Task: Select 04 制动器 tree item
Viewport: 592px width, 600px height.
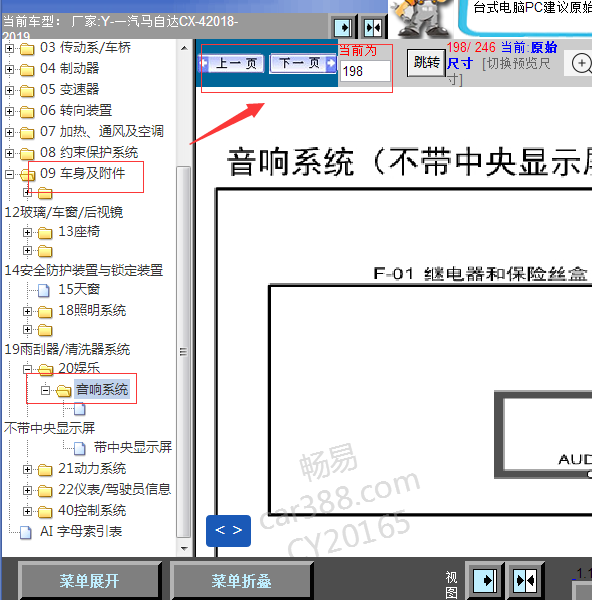Action: point(69,68)
